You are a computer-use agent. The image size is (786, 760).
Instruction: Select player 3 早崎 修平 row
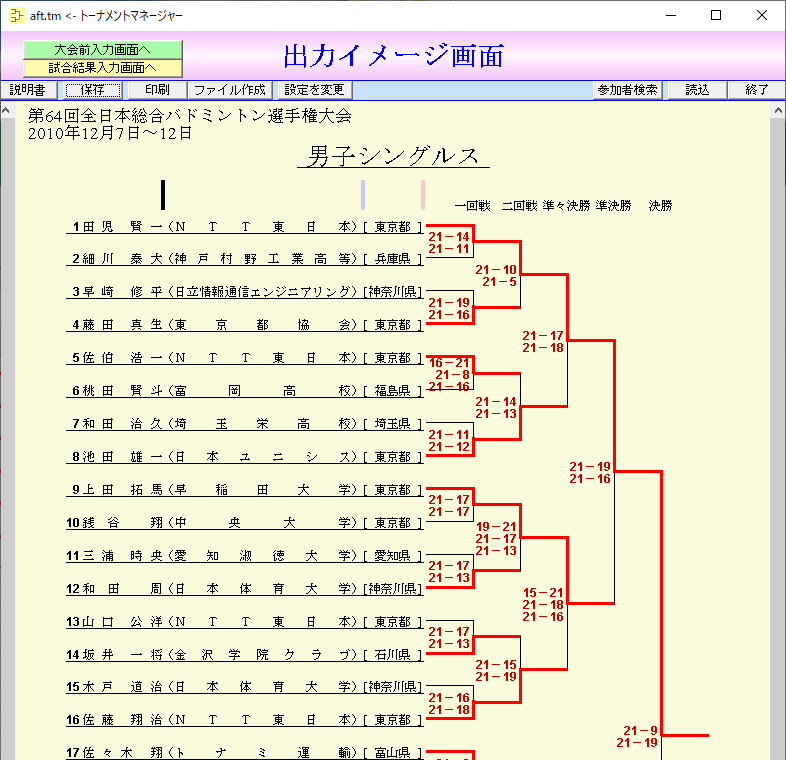click(x=245, y=292)
